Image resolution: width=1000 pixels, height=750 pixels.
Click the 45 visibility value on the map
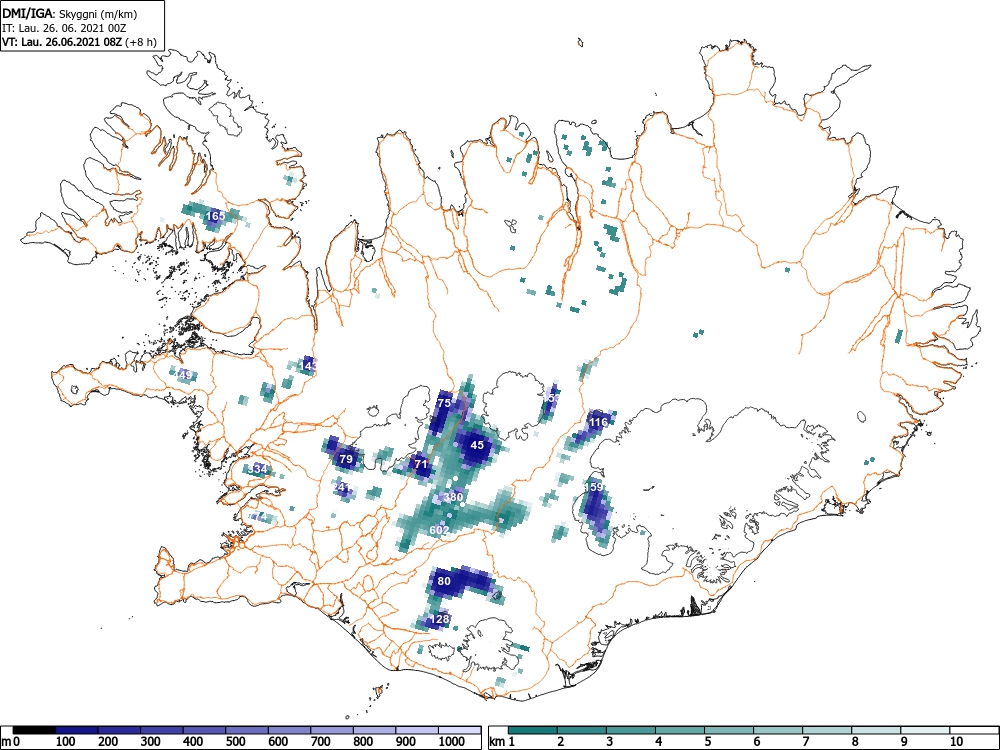click(x=477, y=445)
